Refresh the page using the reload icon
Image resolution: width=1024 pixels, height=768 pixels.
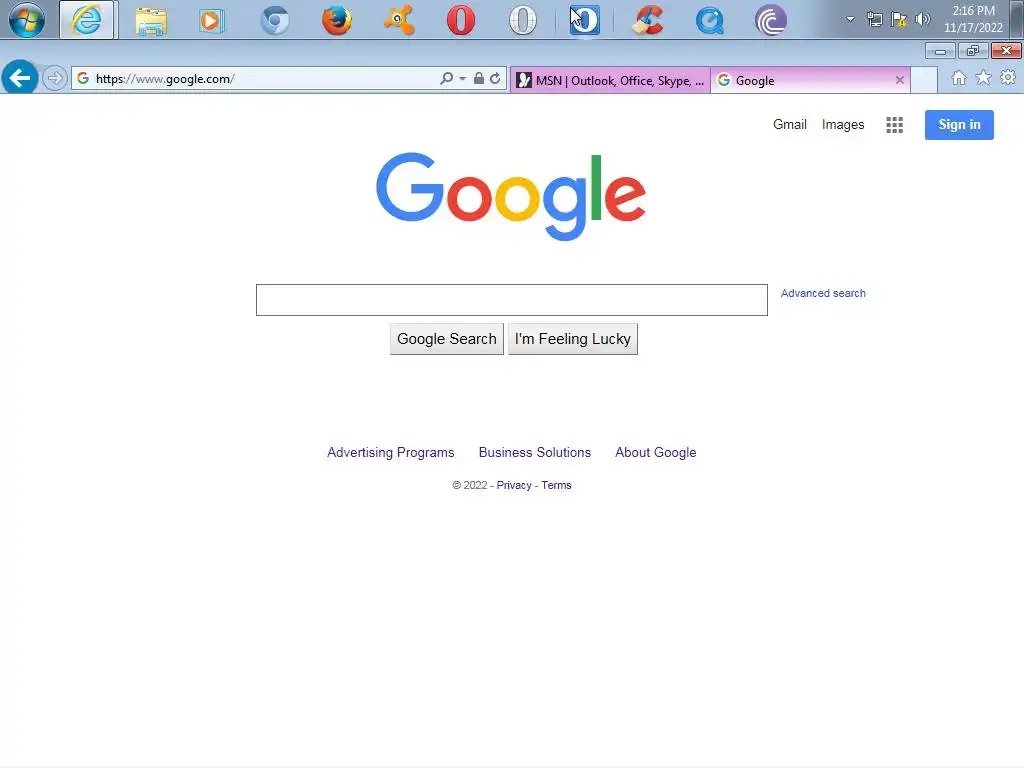pyautogui.click(x=495, y=78)
